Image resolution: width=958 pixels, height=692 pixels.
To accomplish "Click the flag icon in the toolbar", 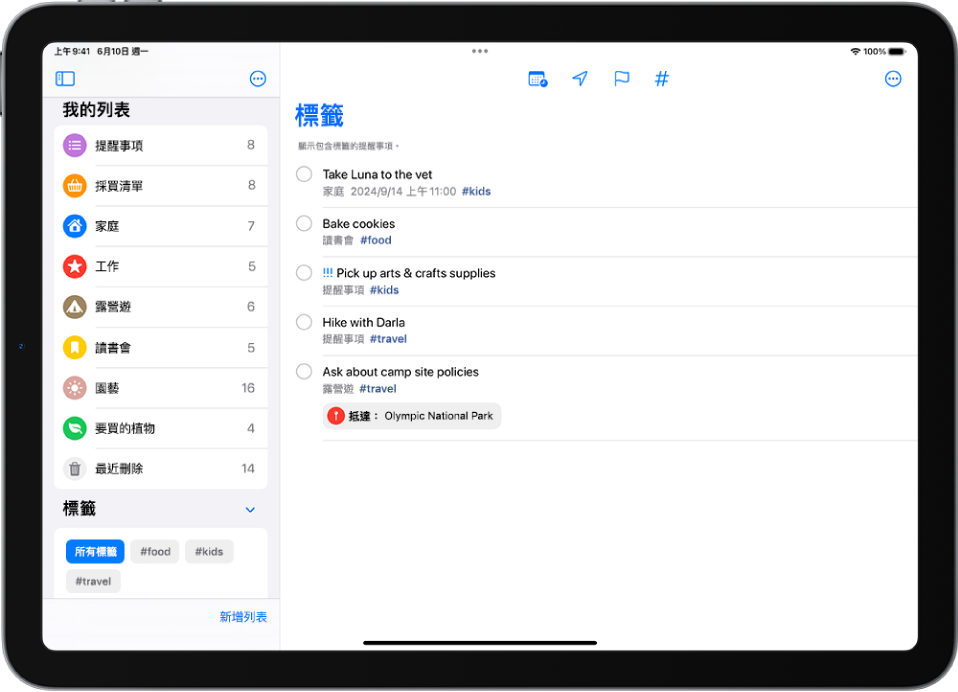I will [x=621, y=79].
